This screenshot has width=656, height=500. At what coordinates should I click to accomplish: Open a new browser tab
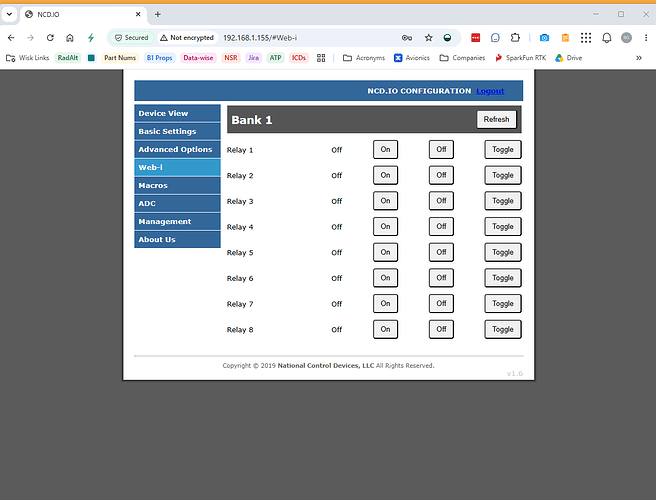point(158,14)
